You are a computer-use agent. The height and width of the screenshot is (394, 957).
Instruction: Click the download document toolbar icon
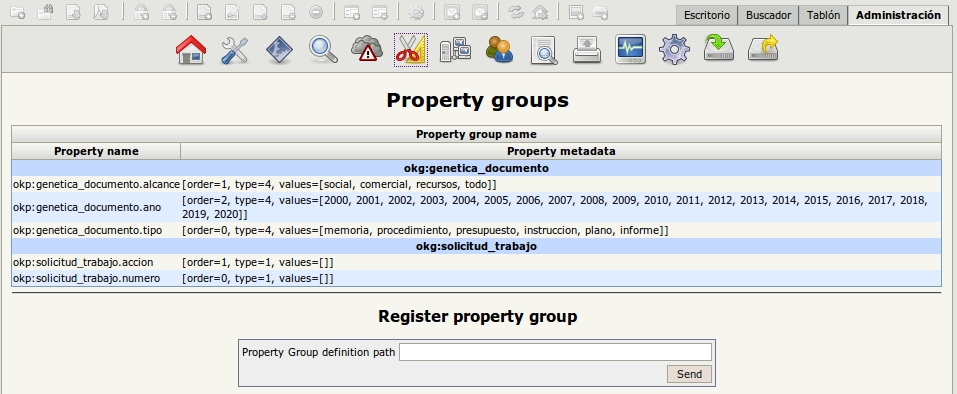(73, 12)
